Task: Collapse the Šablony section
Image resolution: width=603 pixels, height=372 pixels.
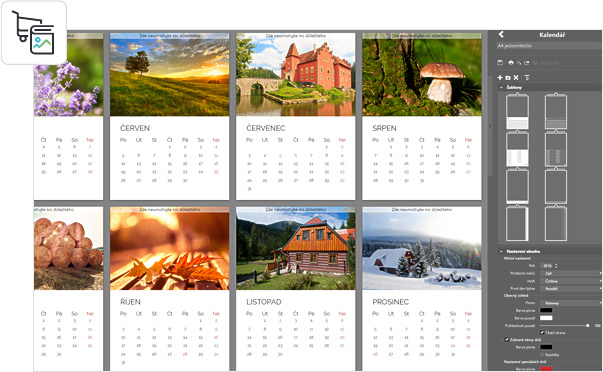Action: click(501, 87)
